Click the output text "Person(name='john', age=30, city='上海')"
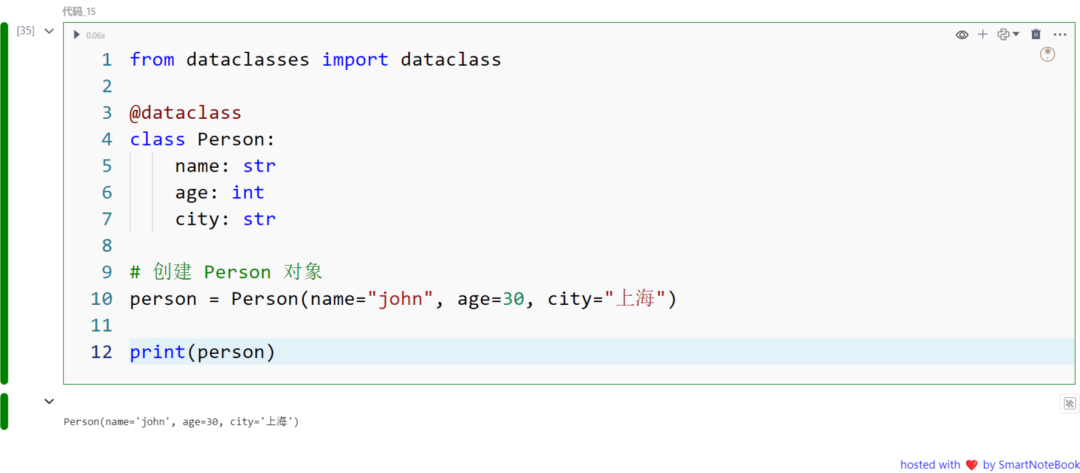 (181, 422)
